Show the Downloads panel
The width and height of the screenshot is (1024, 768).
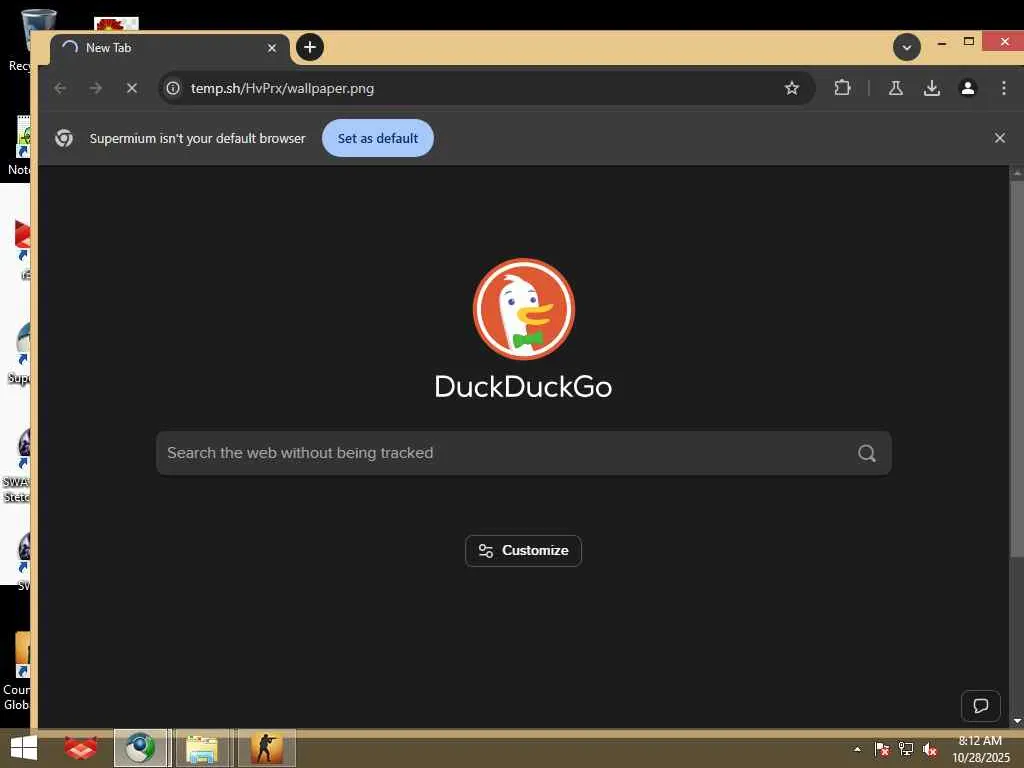coord(932,88)
